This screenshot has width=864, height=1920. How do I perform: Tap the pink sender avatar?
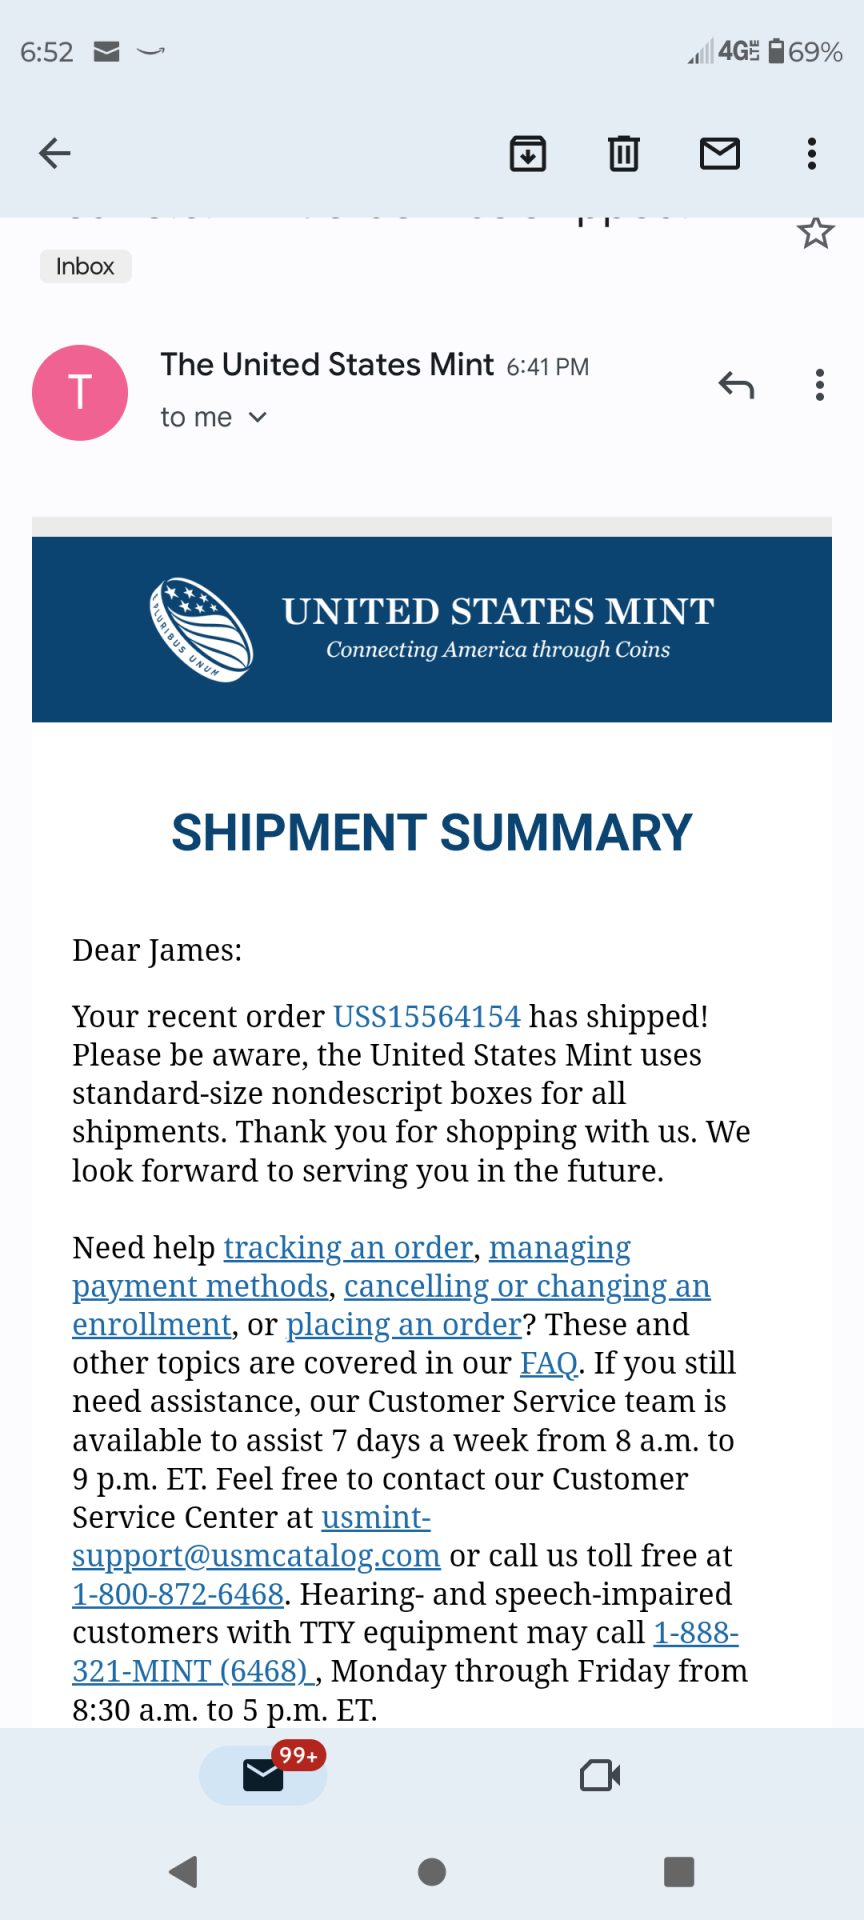coord(80,393)
